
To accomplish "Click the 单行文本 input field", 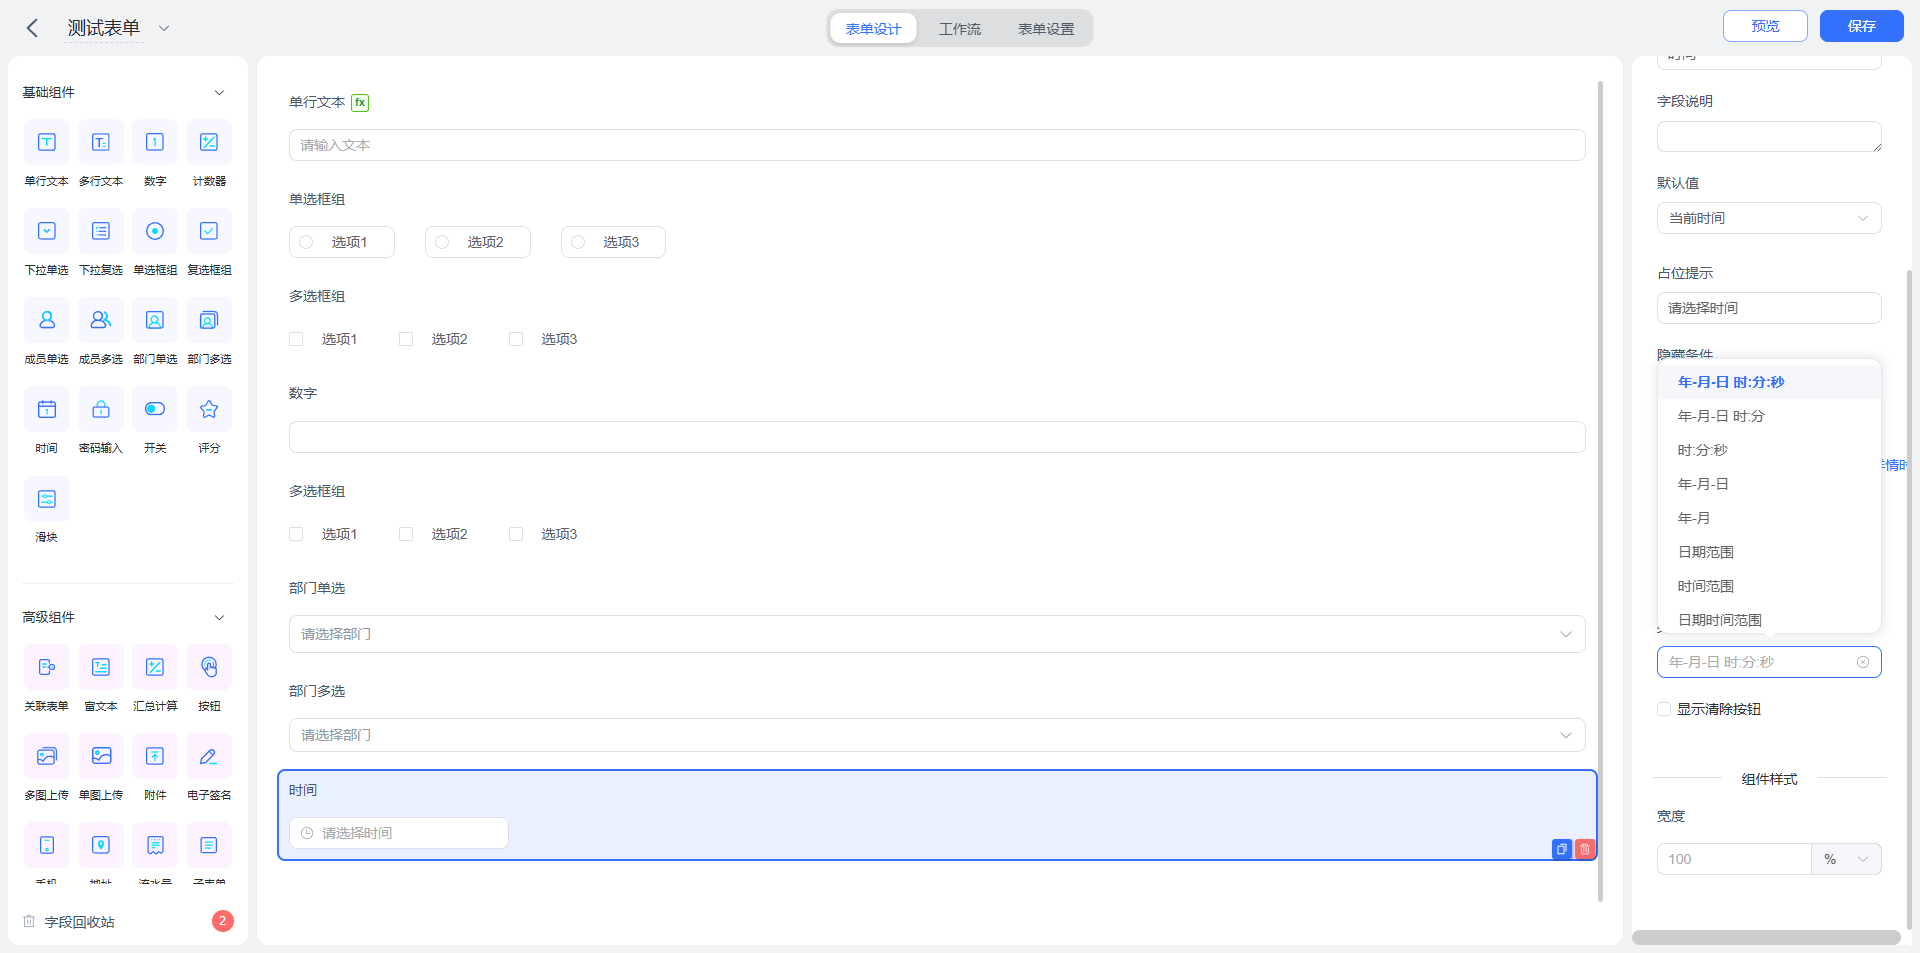I will (x=937, y=145).
